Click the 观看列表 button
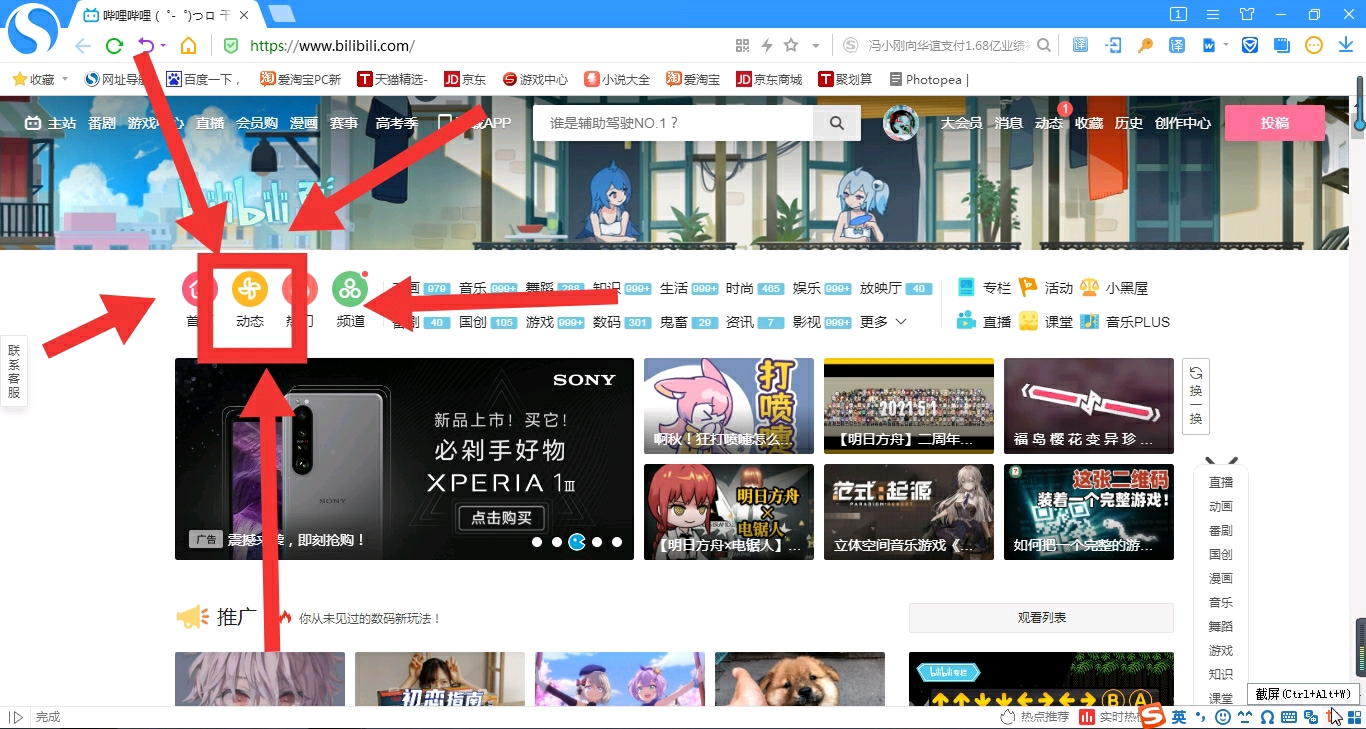The image size is (1366, 729). coord(1041,618)
